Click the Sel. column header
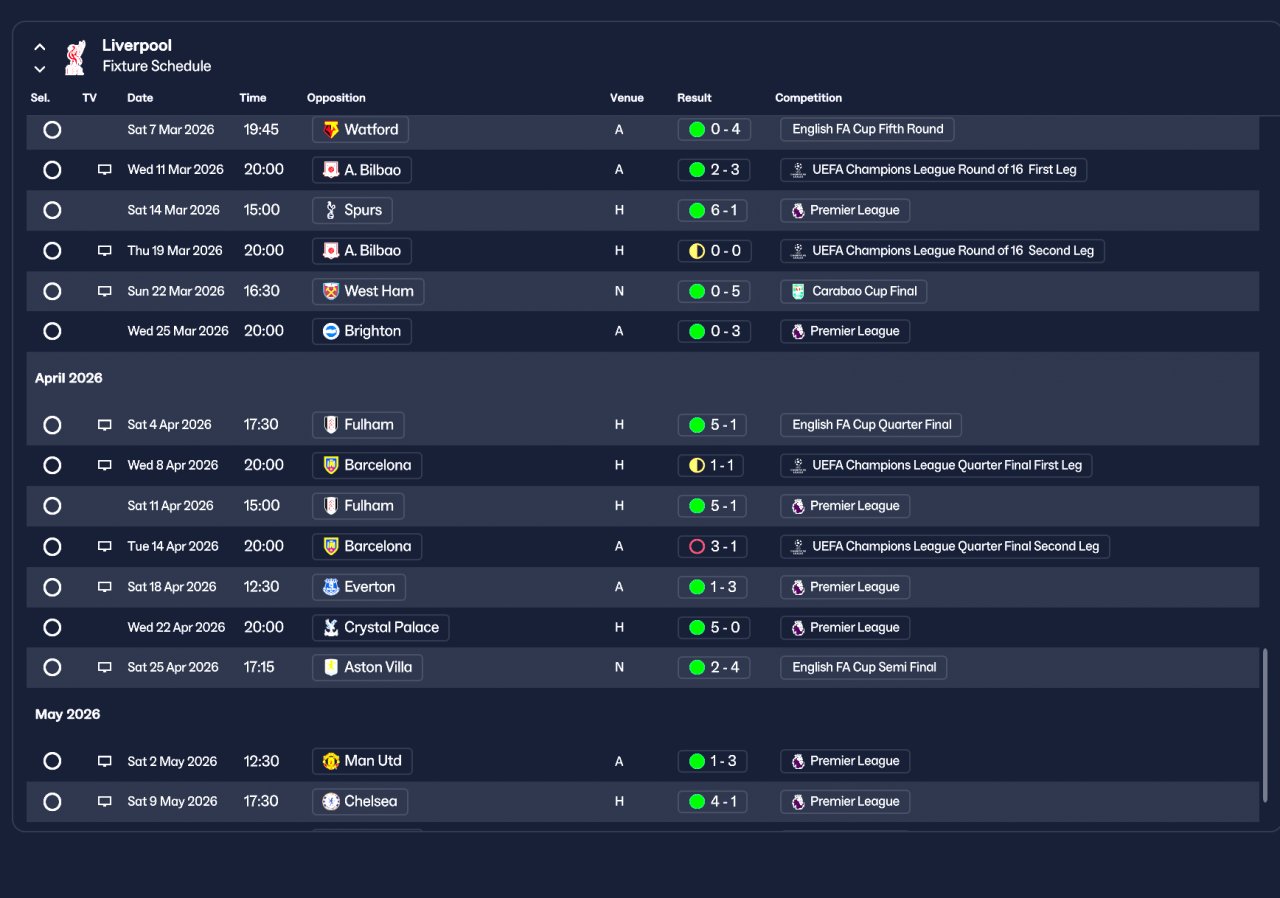Image resolution: width=1280 pixels, height=898 pixels. click(x=40, y=98)
